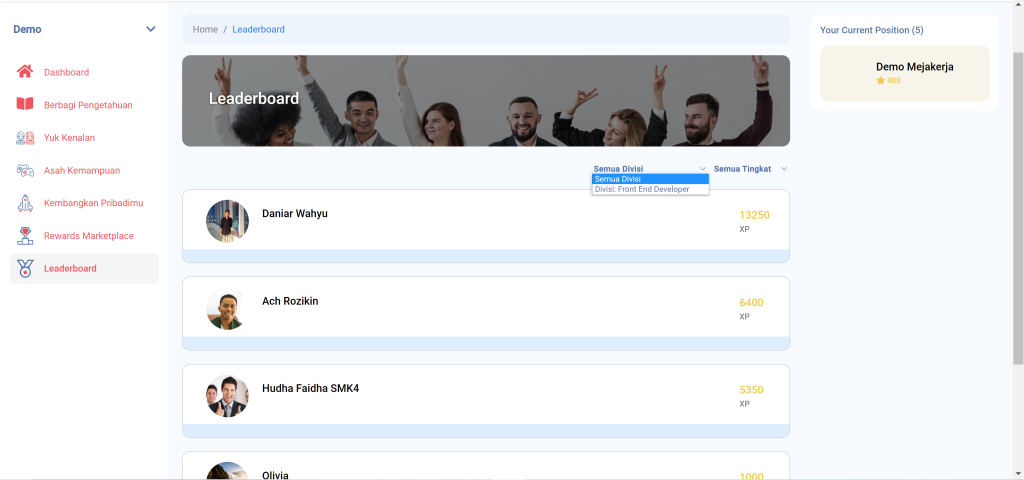Click Daniar Wahyu's profile photo
This screenshot has height=480, width=1024.
[x=227, y=221]
